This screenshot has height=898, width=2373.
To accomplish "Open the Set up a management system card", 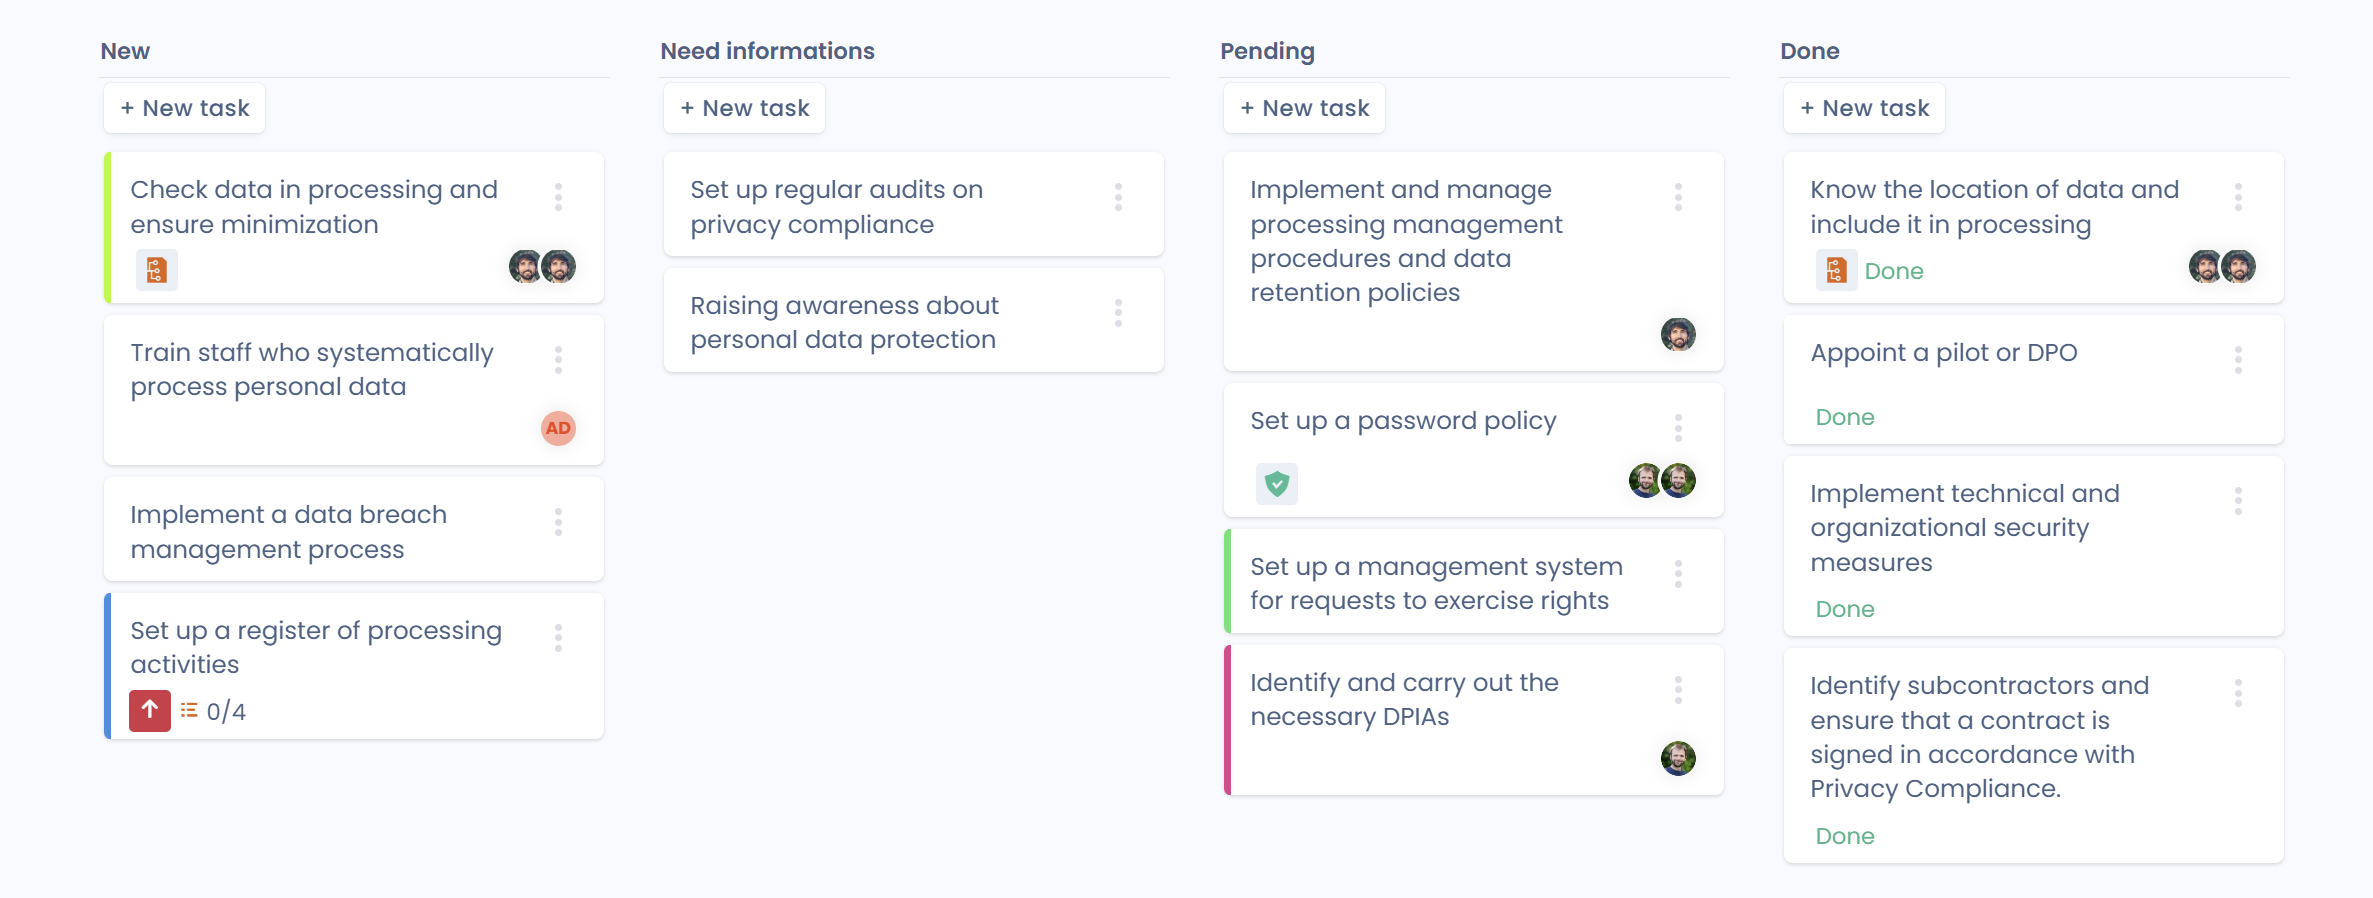I will [1436, 583].
